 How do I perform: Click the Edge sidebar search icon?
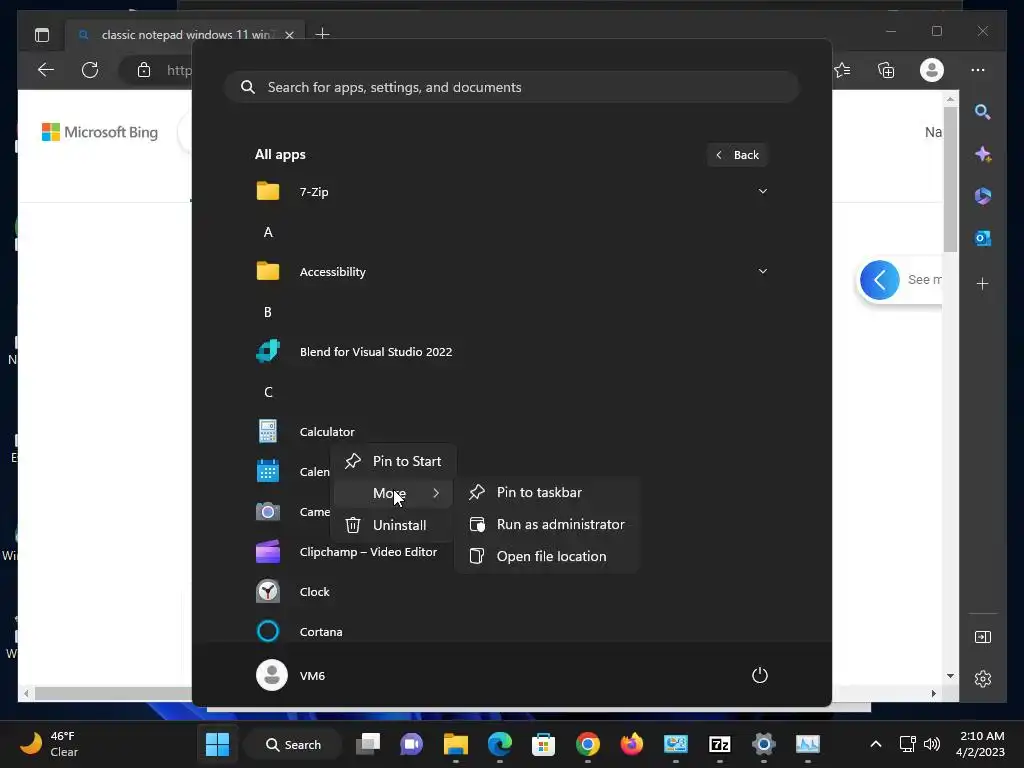pyautogui.click(x=982, y=112)
